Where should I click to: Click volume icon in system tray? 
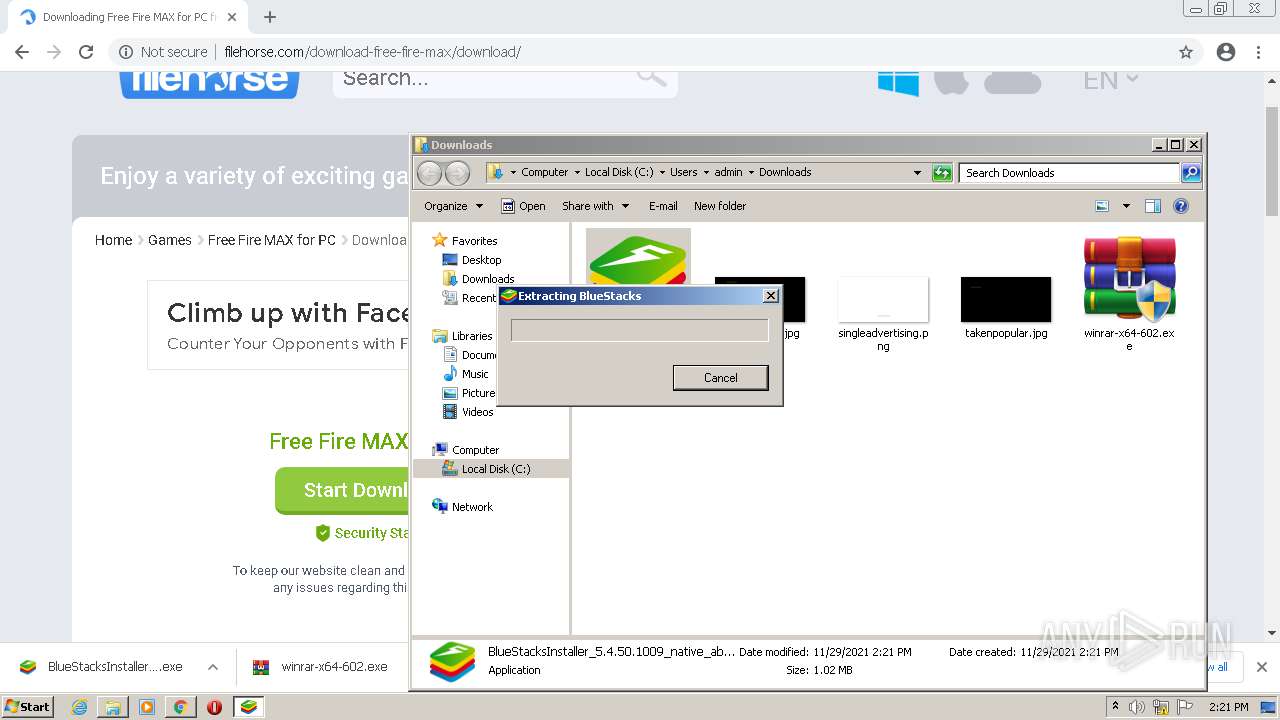[x=1137, y=707]
